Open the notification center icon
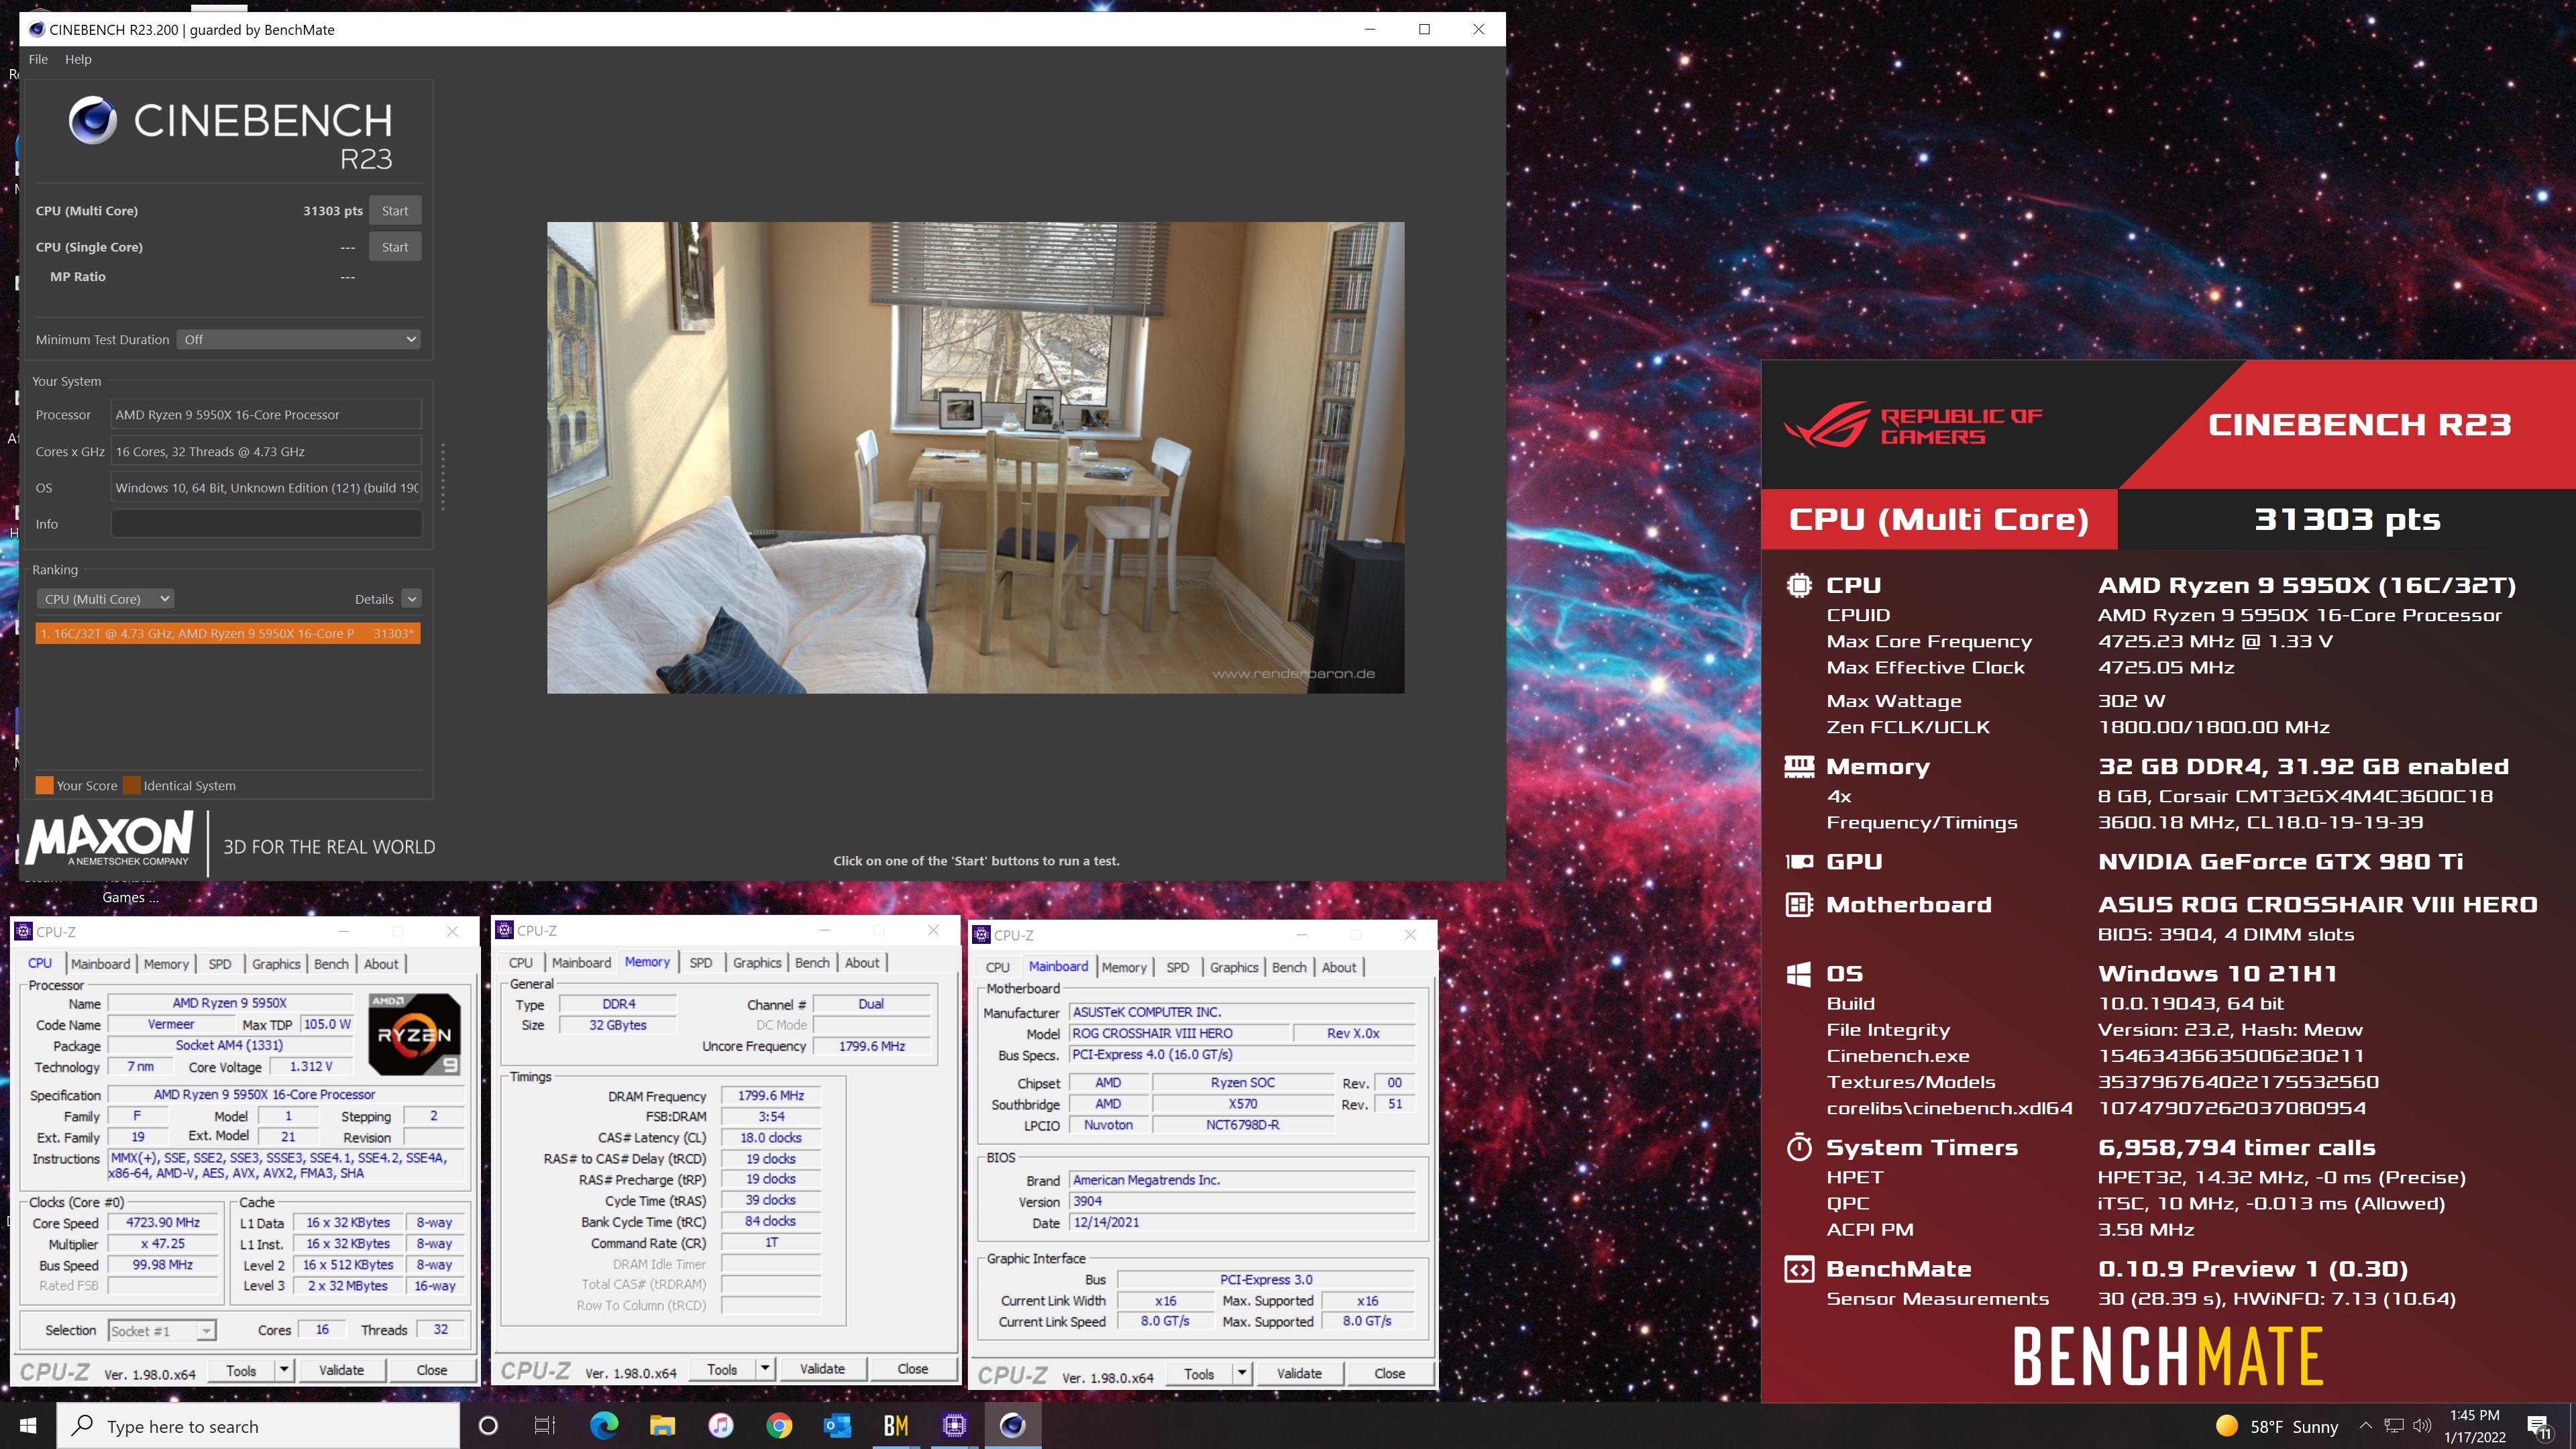 (2538, 1427)
